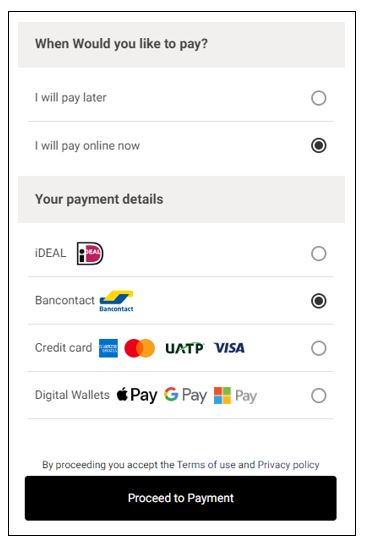Click the 'Digital Wallets' option label

click(x=72, y=395)
